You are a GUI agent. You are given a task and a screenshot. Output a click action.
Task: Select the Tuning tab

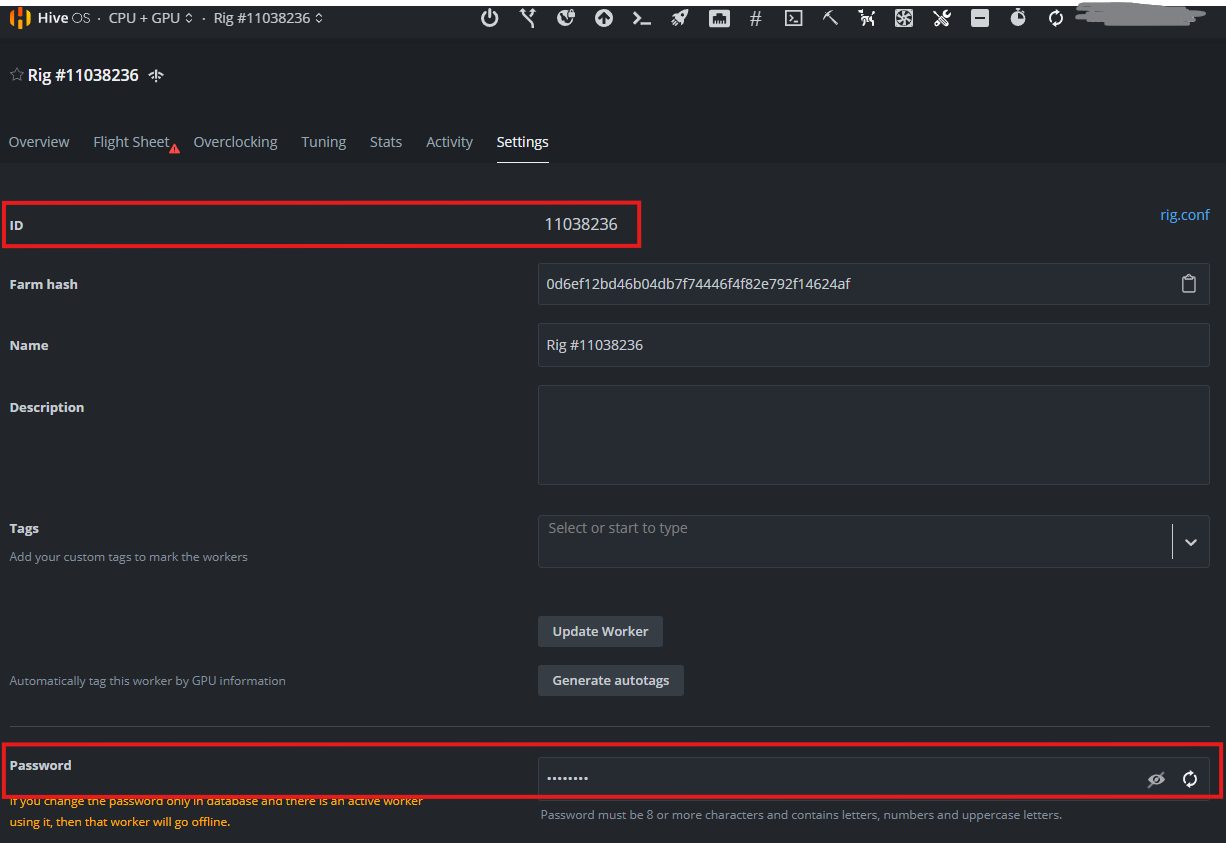tap(324, 142)
